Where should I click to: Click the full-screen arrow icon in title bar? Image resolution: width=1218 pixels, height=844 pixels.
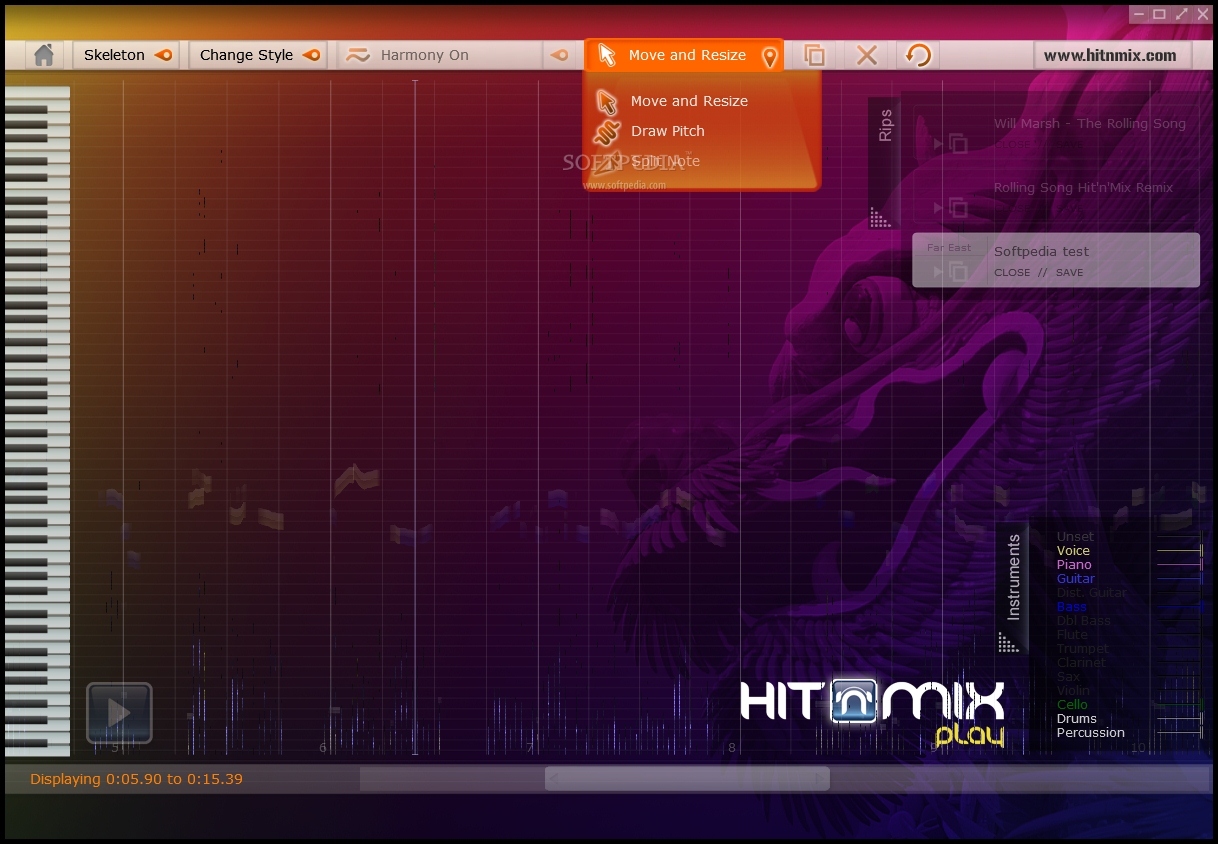coord(1183,14)
